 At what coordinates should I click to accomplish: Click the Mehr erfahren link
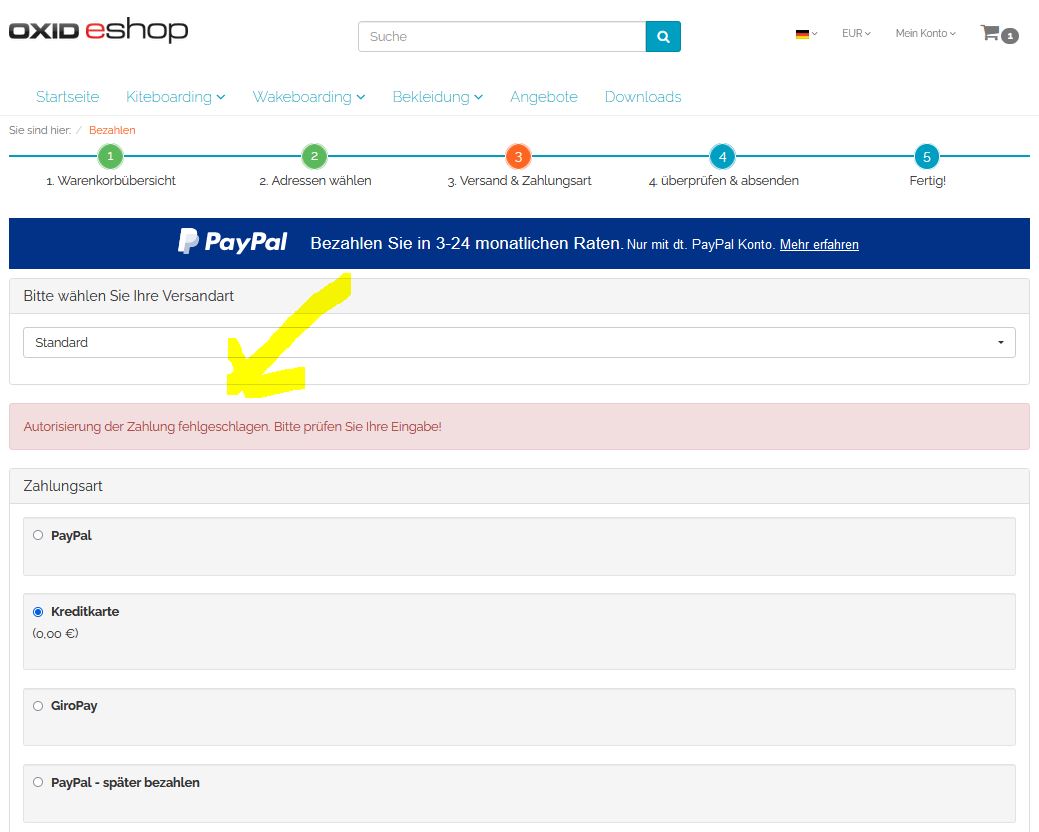pyautogui.click(x=818, y=245)
